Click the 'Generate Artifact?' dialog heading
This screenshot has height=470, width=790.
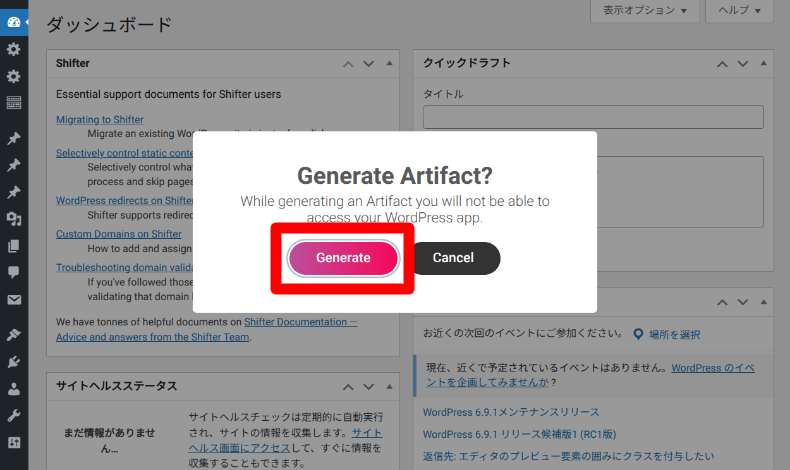tap(395, 176)
